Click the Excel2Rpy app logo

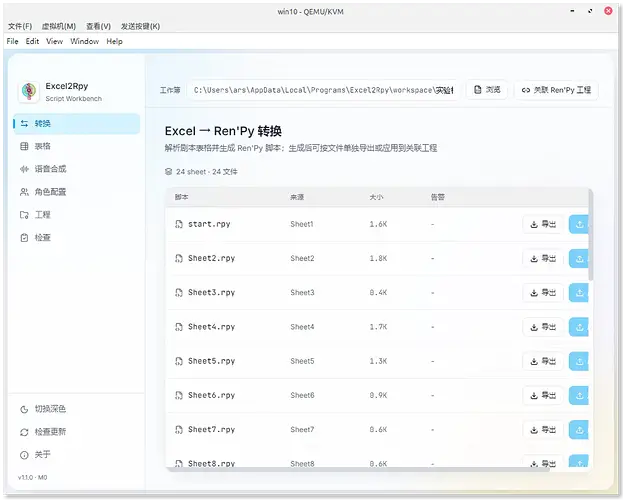[29, 91]
